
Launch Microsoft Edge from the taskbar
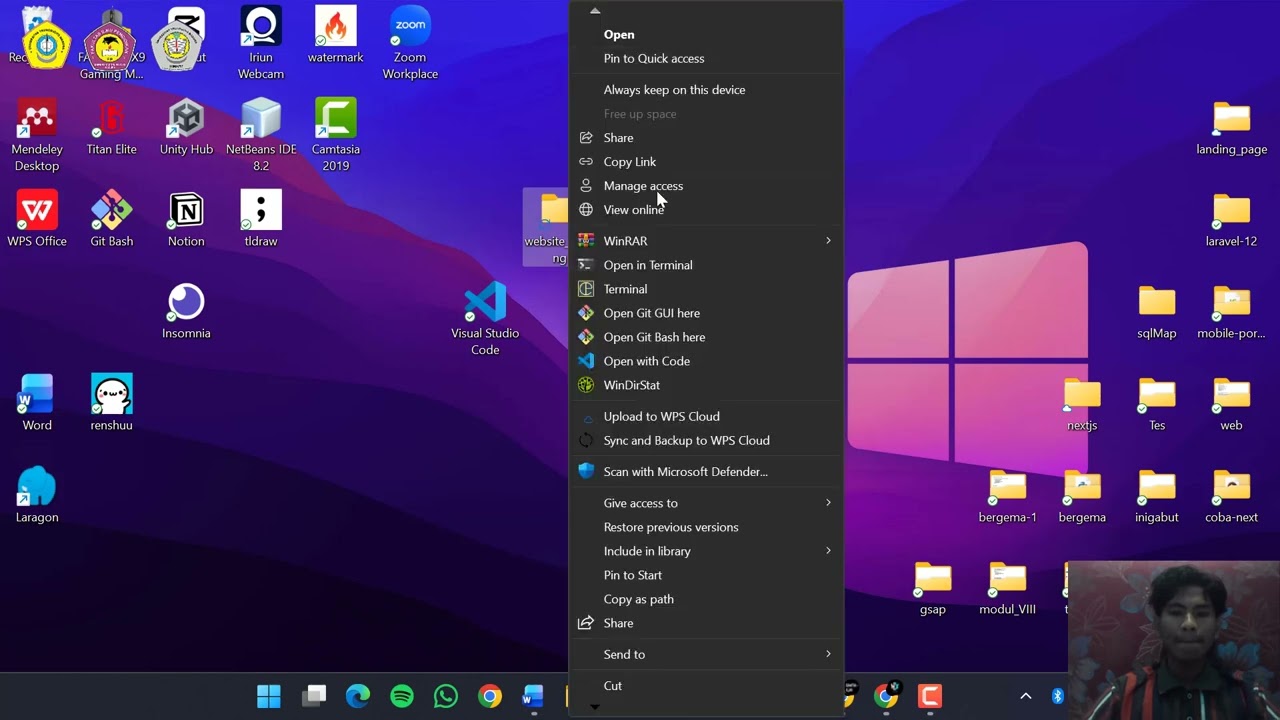coord(358,696)
